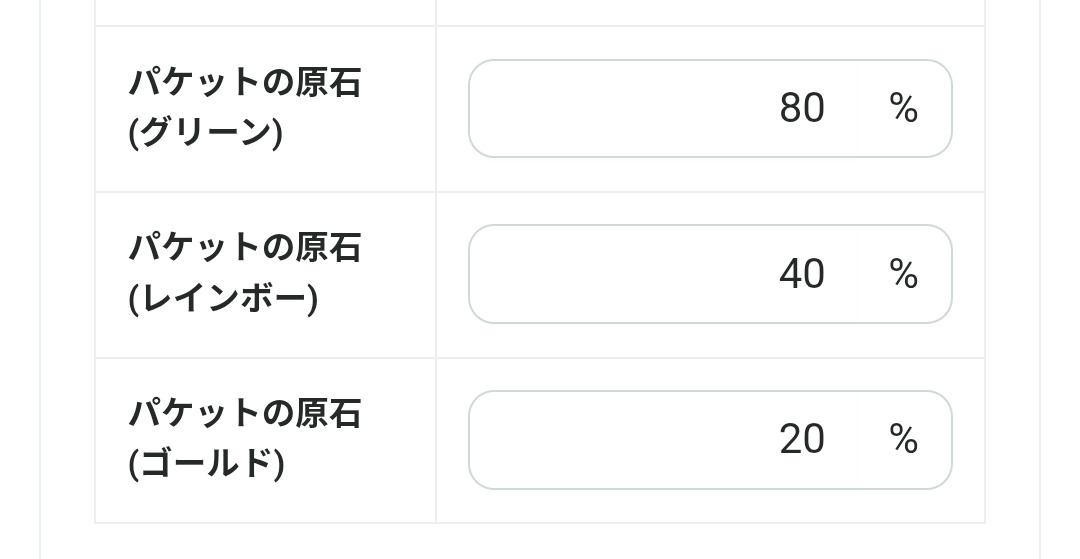Click パケットの原石 heading above (ゴールド)
Image resolution: width=1080 pixels, height=559 pixels.
[x=245, y=413]
